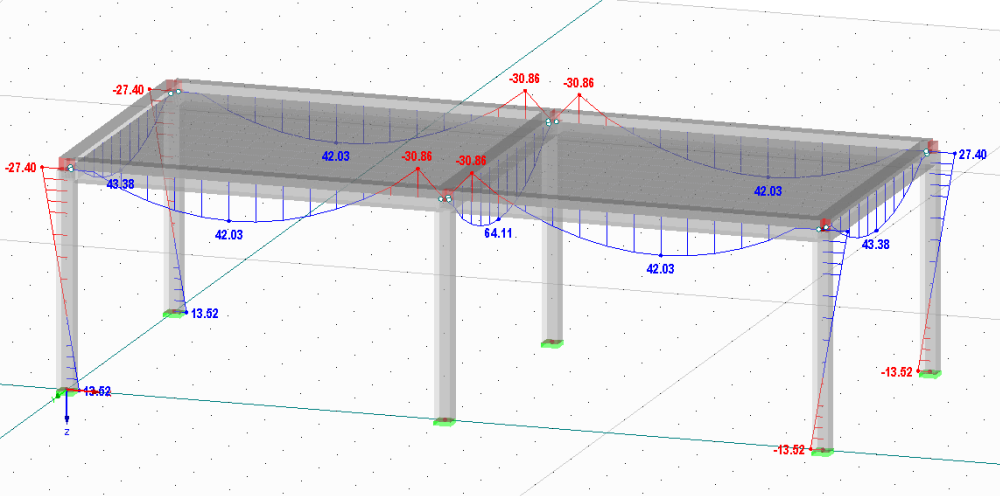Select the 64.11 moment value label
This screenshot has height=496, width=1000.
click(x=498, y=233)
